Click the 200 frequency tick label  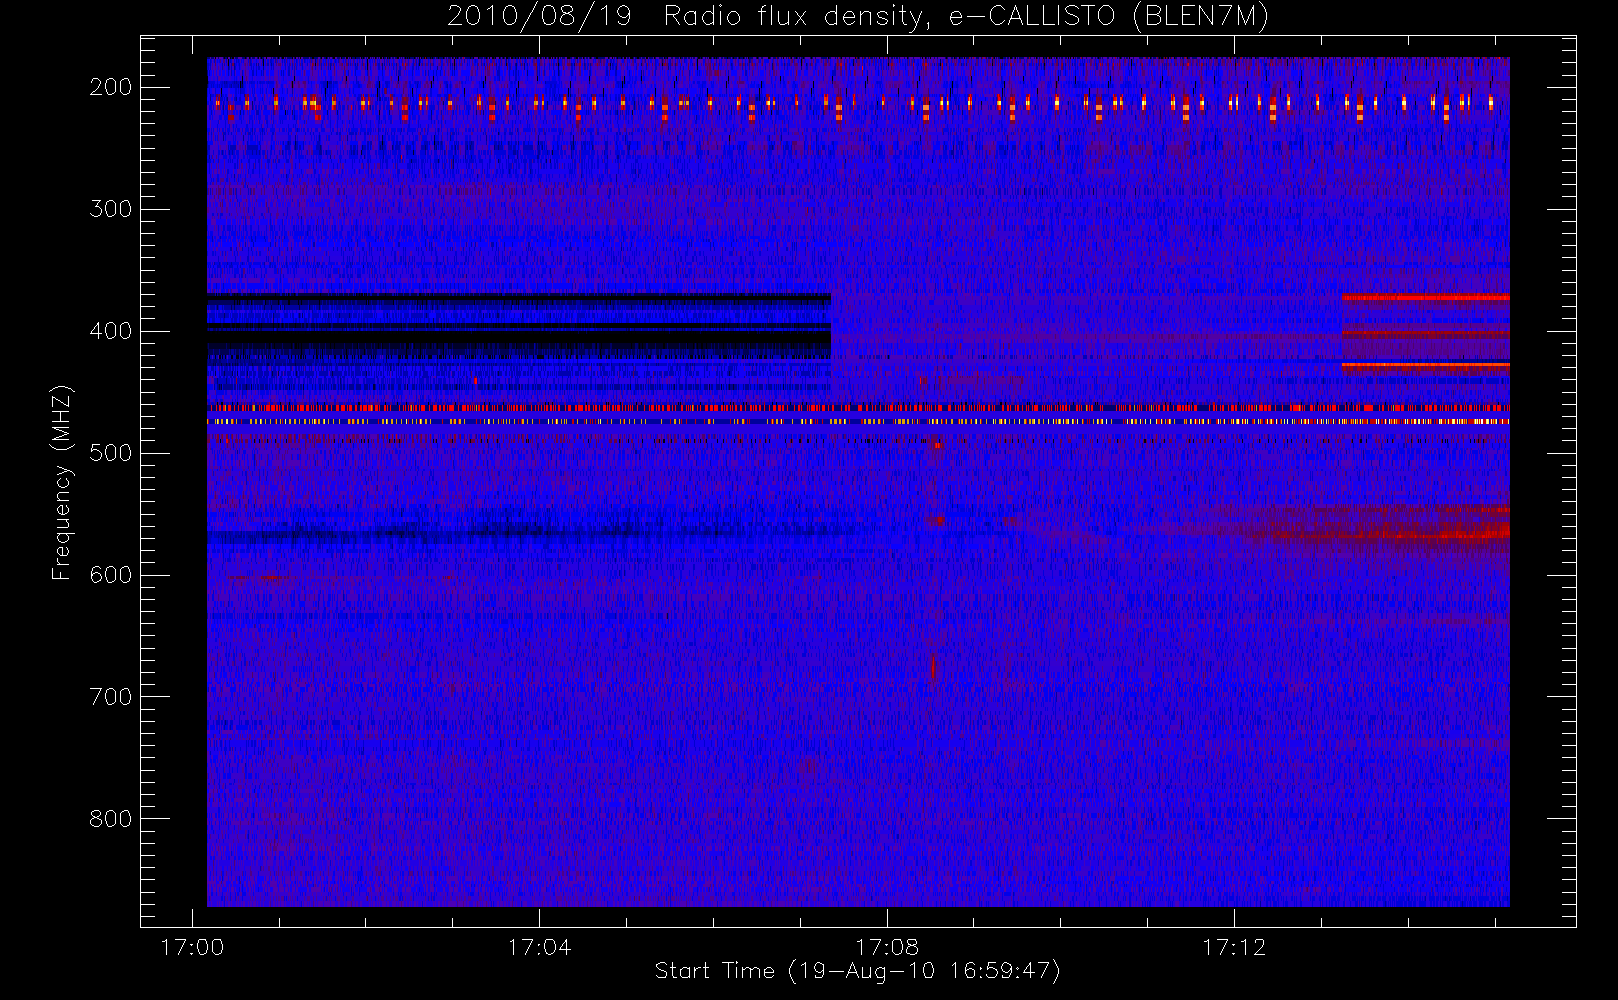click(110, 87)
